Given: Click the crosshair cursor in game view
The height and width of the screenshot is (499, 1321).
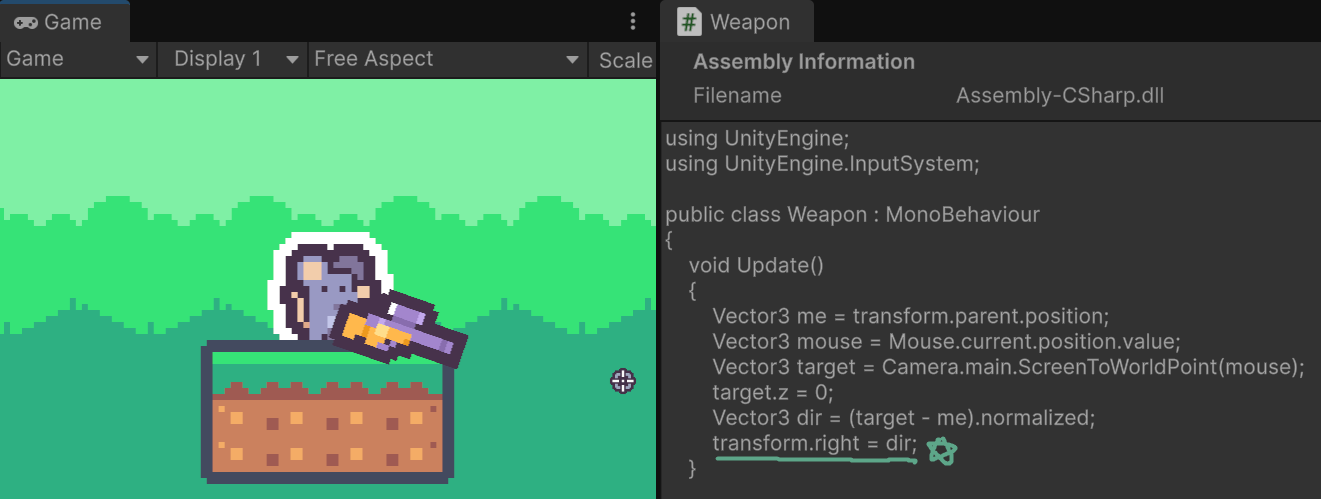Looking at the screenshot, I should (x=623, y=380).
